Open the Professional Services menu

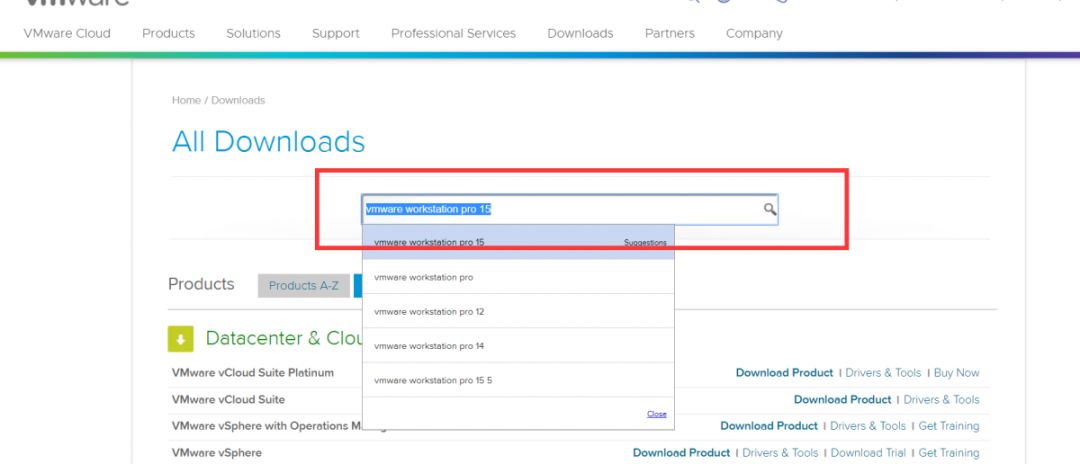[453, 33]
